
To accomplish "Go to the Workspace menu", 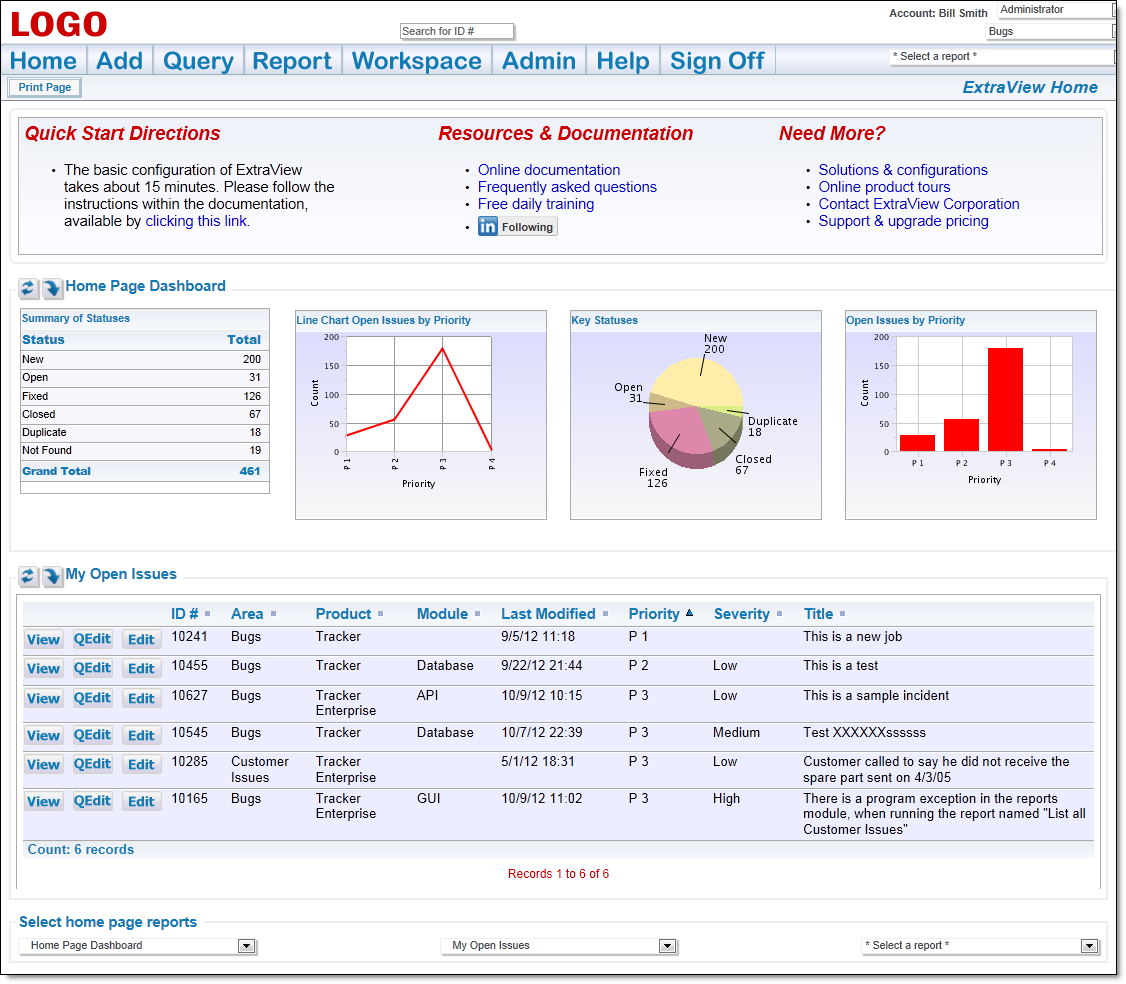I will pos(417,61).
